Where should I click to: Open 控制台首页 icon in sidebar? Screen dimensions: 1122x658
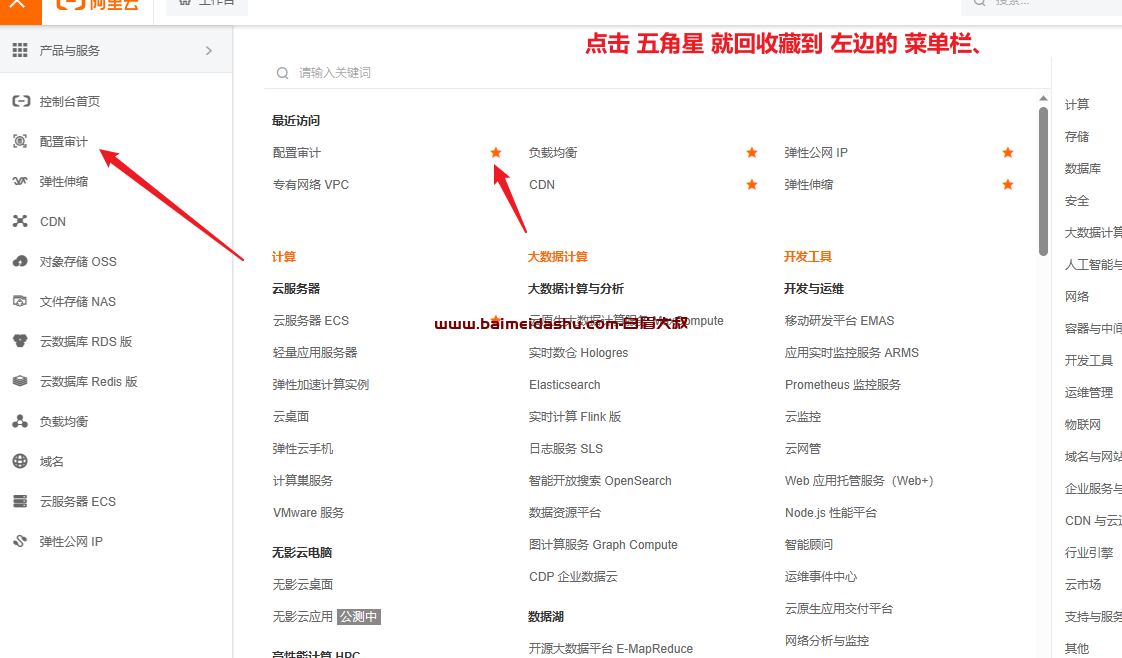point(21,101)
